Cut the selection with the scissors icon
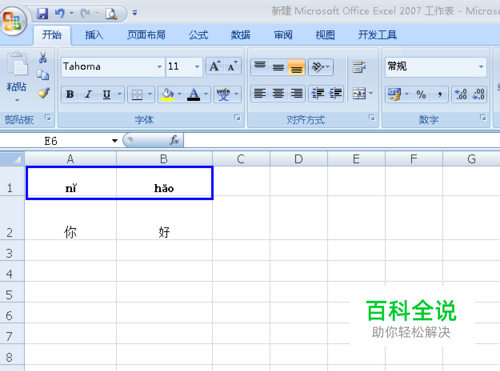500x371 pixels. click(x=43, y=58)
